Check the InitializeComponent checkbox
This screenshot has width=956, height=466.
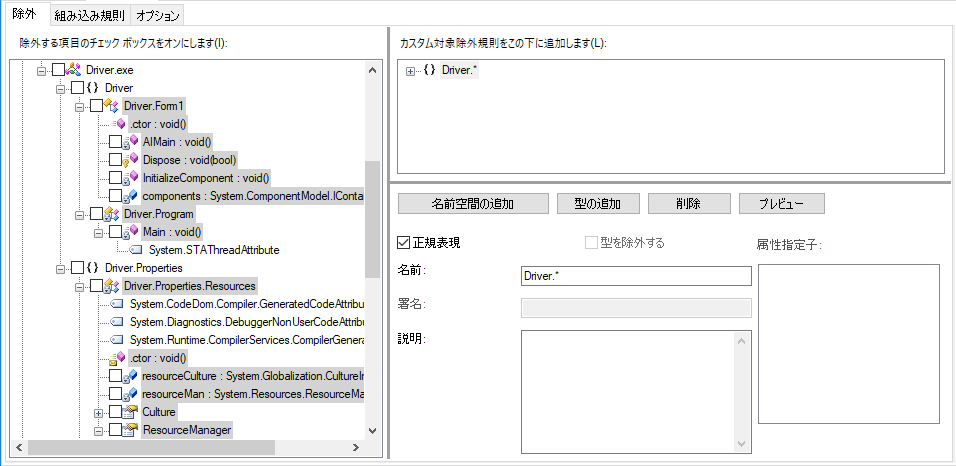click(115, 178)
